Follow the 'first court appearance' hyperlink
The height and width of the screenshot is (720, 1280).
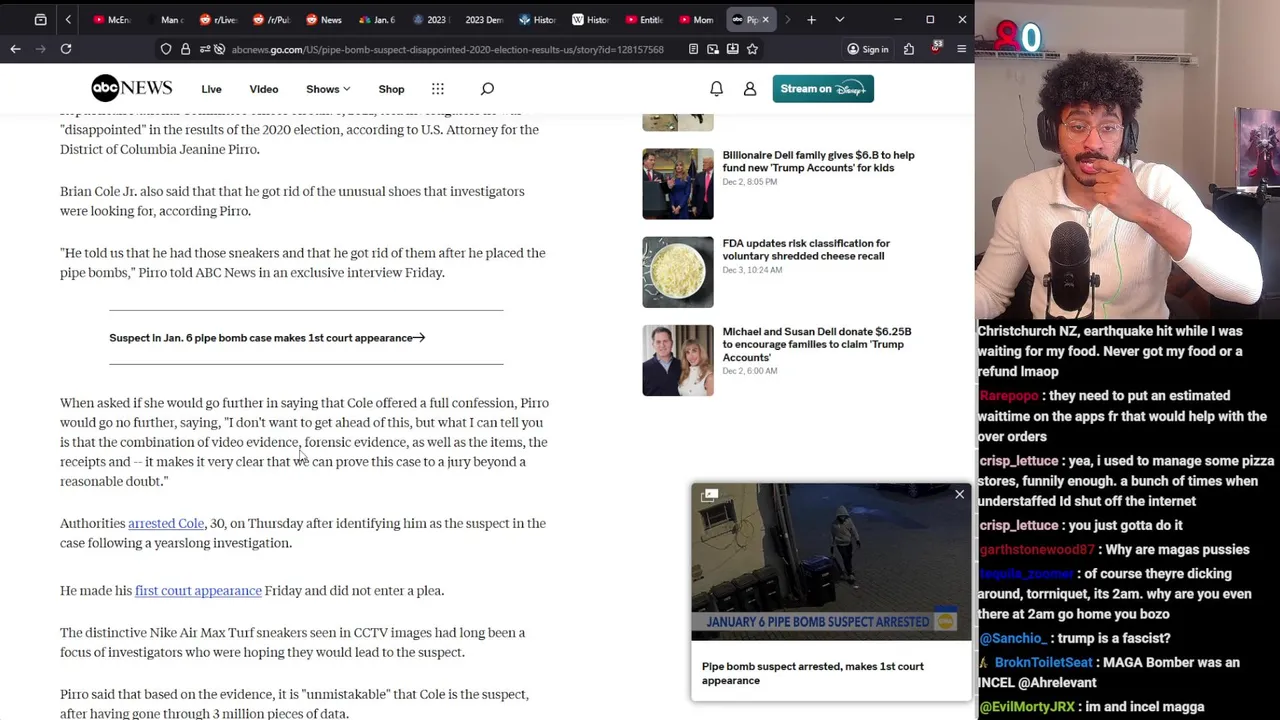pos(198,591)
